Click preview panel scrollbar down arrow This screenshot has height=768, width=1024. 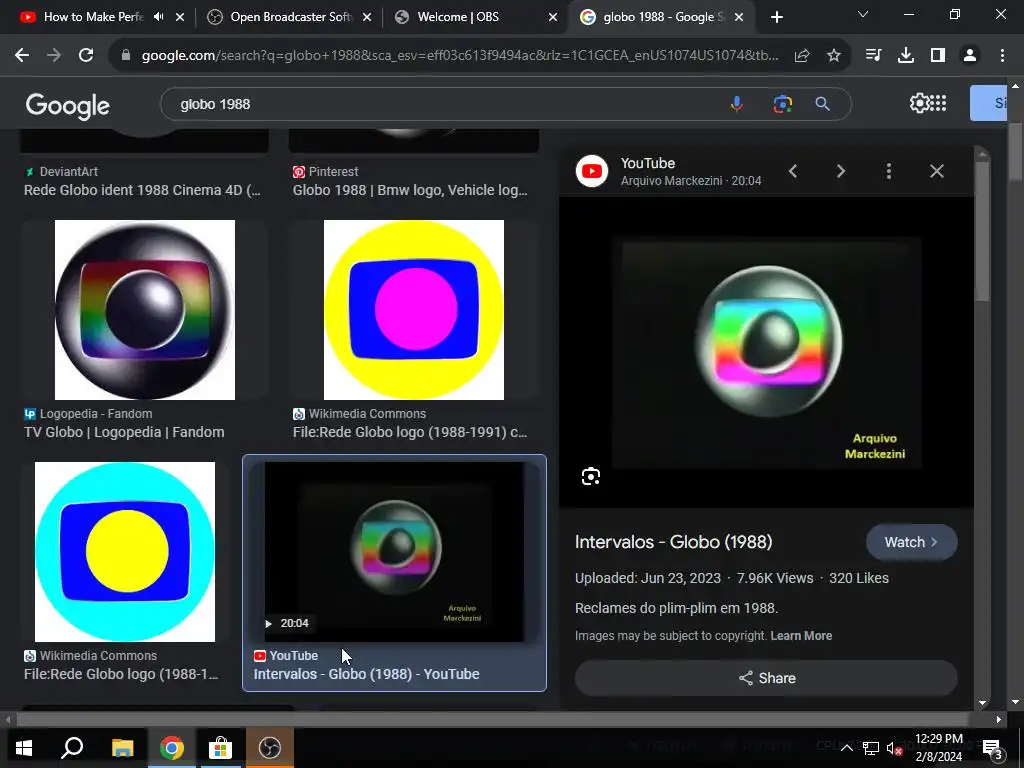[982, 703]
